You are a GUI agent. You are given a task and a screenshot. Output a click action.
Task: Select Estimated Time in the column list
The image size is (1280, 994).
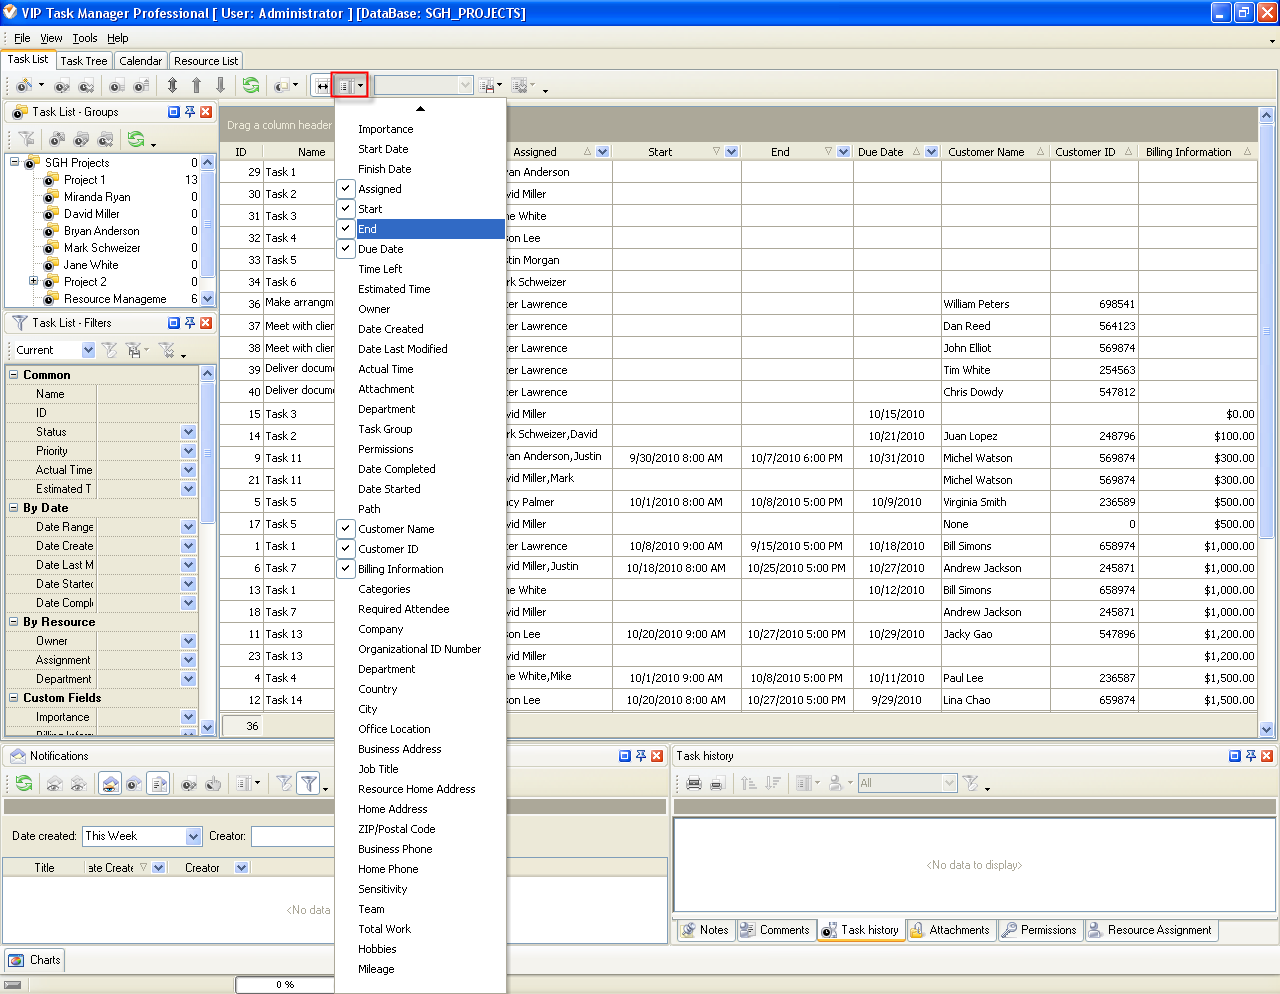point(394,289)
